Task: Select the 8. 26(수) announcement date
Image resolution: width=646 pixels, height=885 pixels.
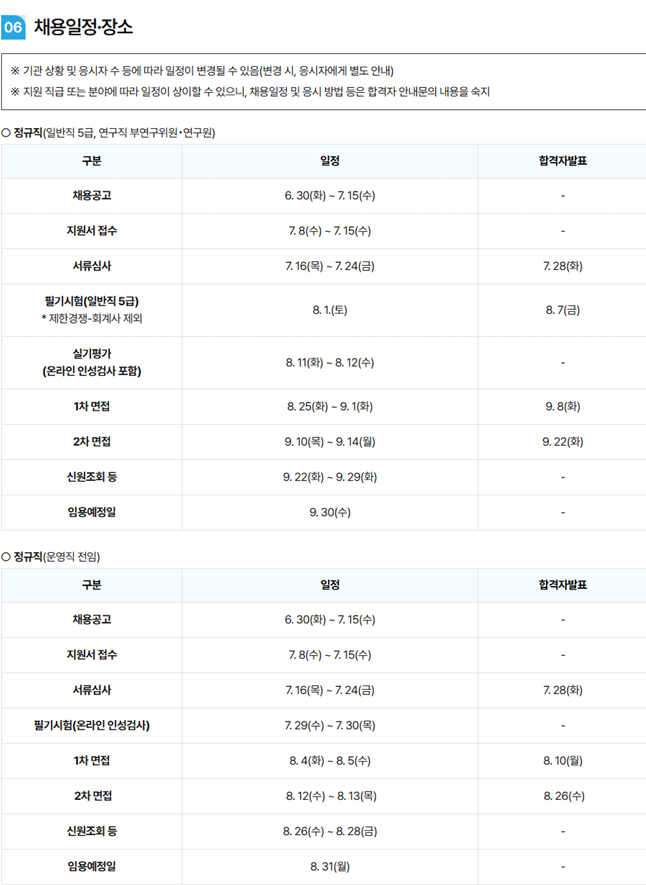Action: pos(564,796)
